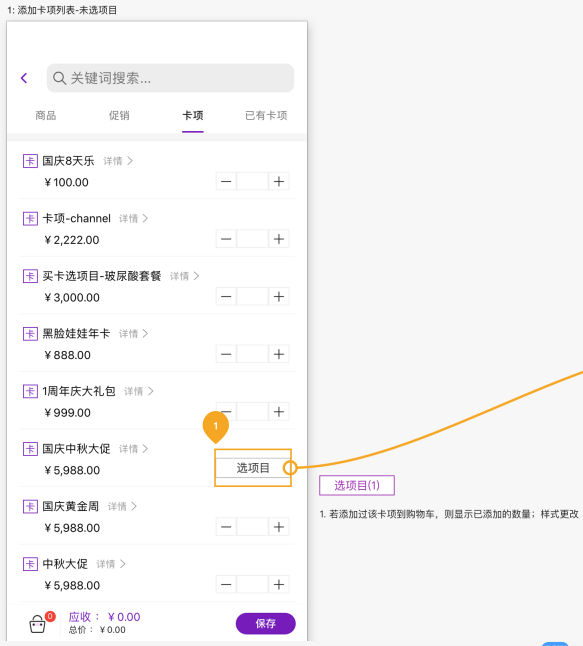Open the shopping cart basket icon
Screen dimensions: 583x646
tap(37, 624)
